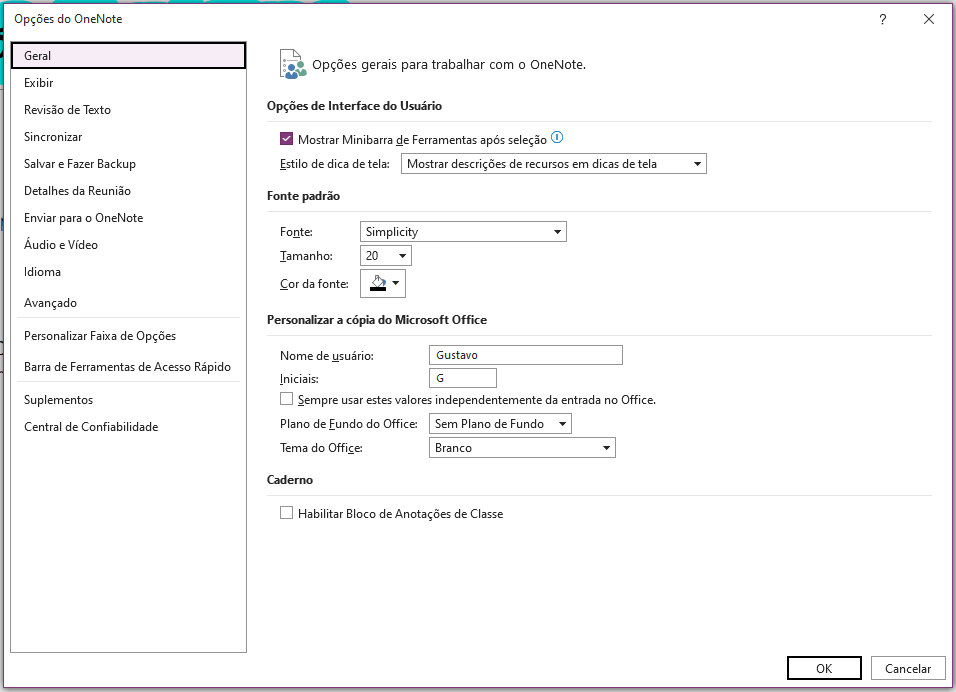Open Personalizar Faixa de Opções
The image size is (956, 692).
[x=129, y=336]
